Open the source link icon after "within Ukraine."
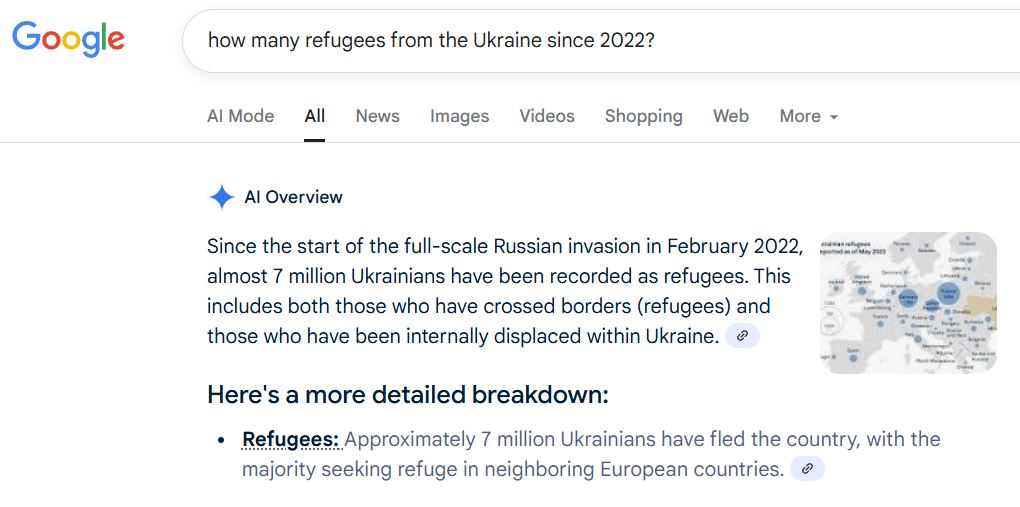 pyautogui.click(x=742, y=336)
